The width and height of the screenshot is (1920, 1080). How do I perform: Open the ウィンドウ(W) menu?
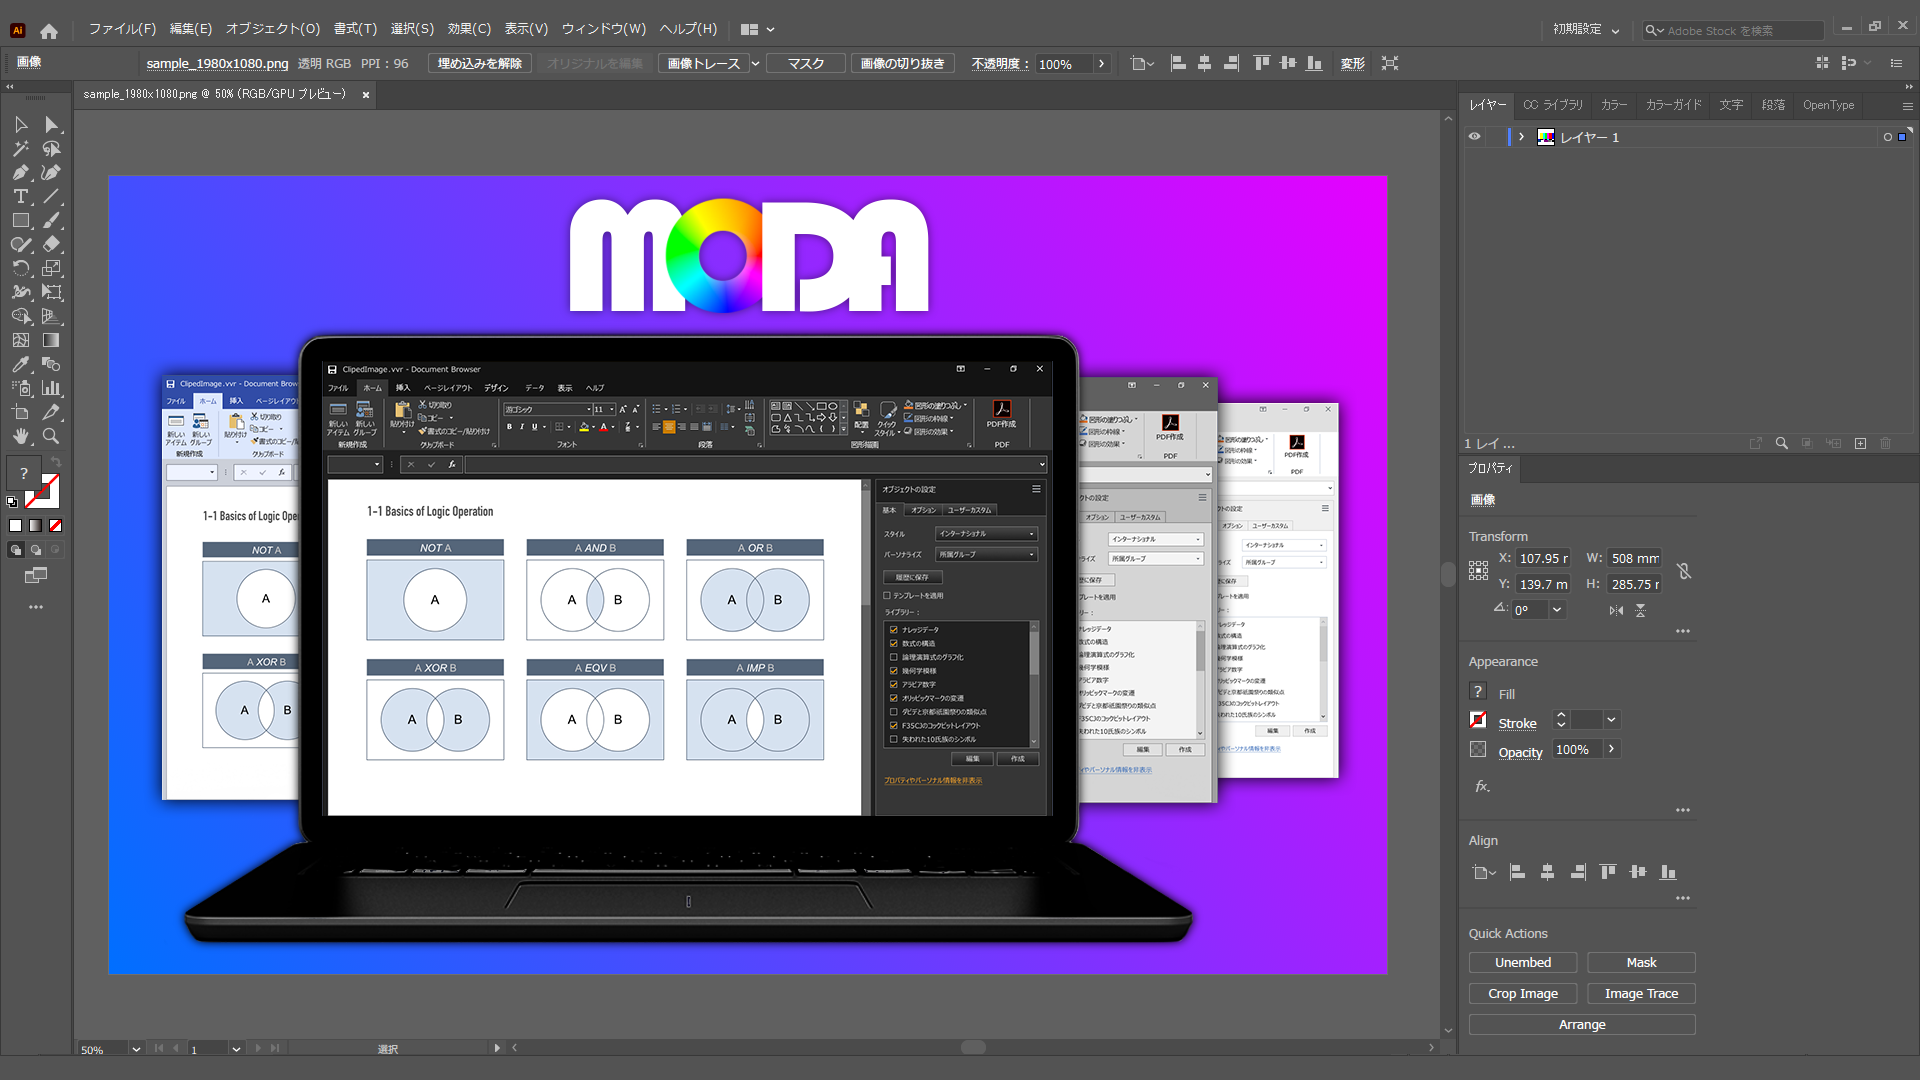pos(604,29)
